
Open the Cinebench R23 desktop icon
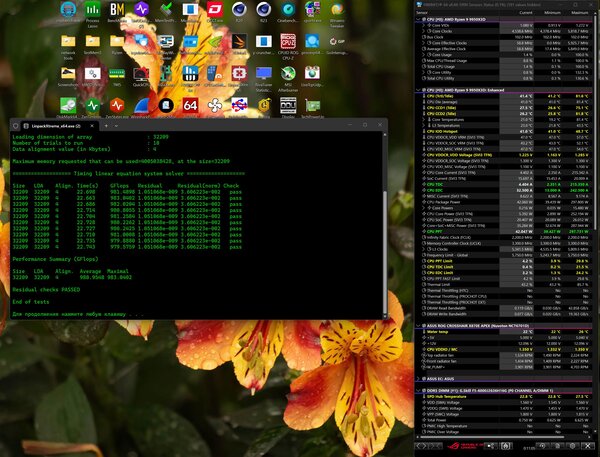point(264,10)
